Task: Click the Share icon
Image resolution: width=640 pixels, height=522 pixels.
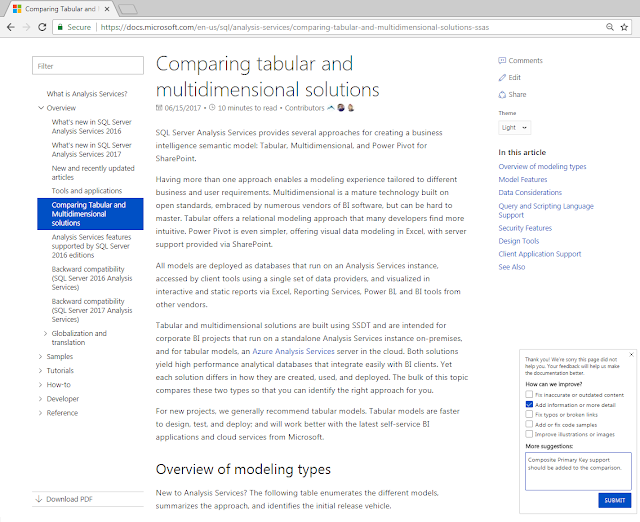Action: (x=502, y=95)
